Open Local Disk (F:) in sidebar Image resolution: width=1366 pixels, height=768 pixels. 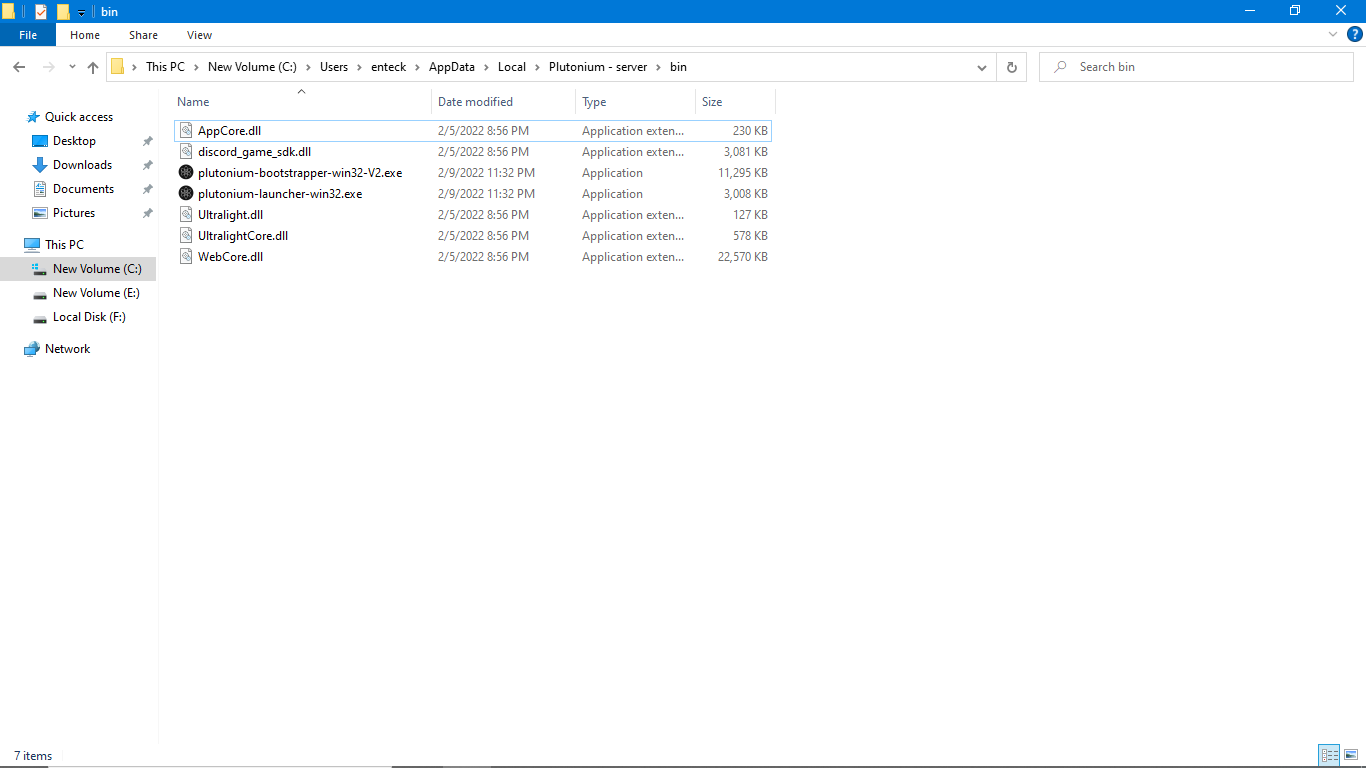[x=89, y=317]
